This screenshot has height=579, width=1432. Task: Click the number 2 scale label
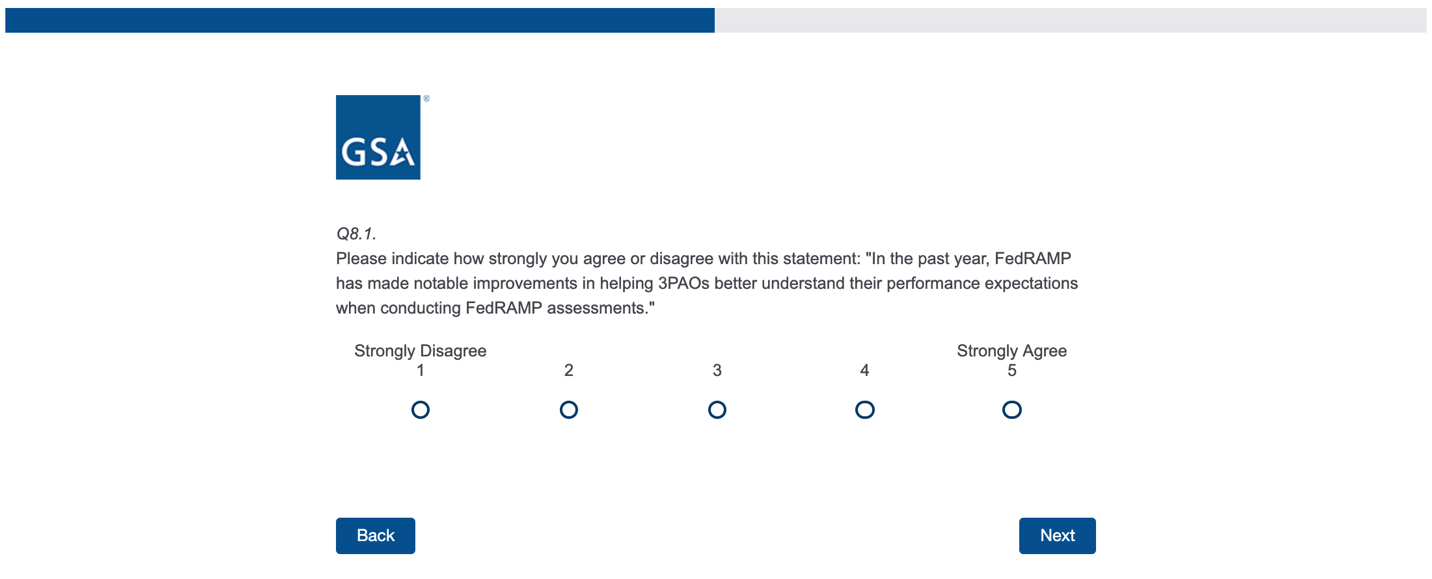[x=569, y=371]
